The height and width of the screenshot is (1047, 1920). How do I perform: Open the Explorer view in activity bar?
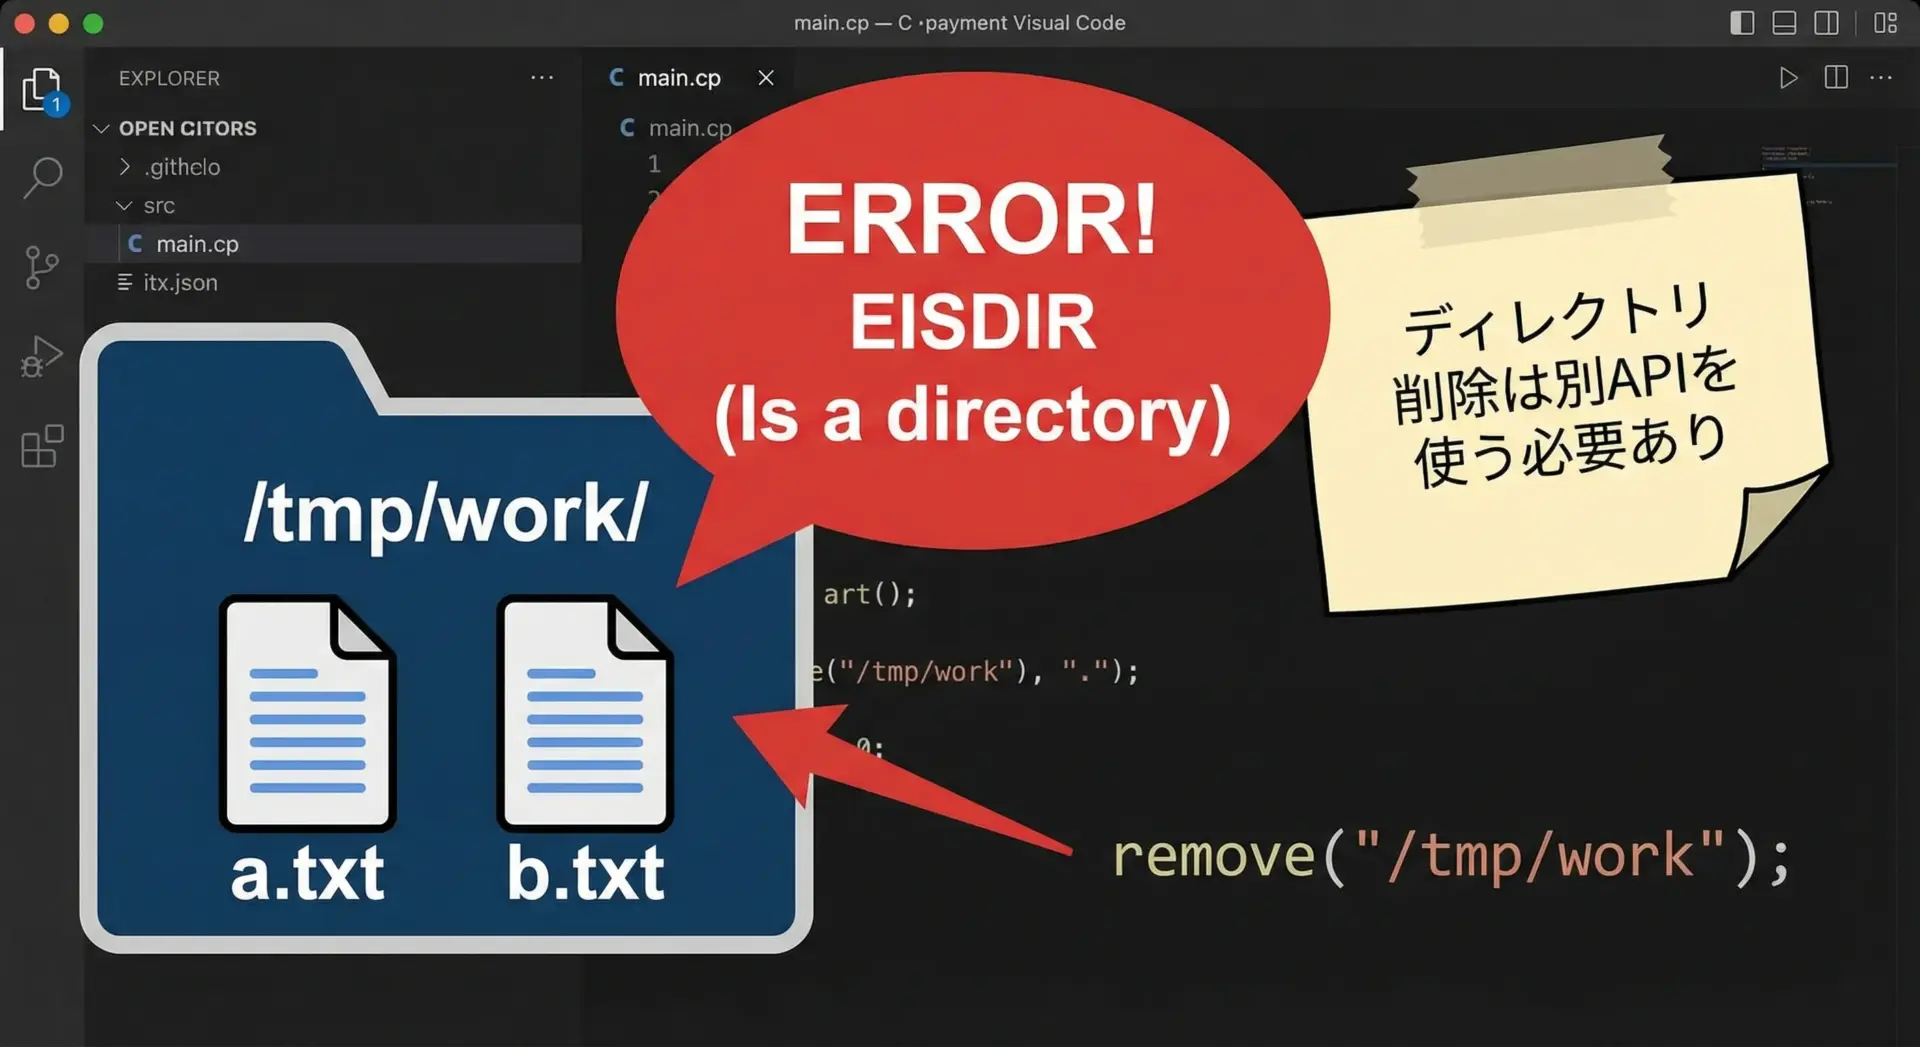[41, 90]
